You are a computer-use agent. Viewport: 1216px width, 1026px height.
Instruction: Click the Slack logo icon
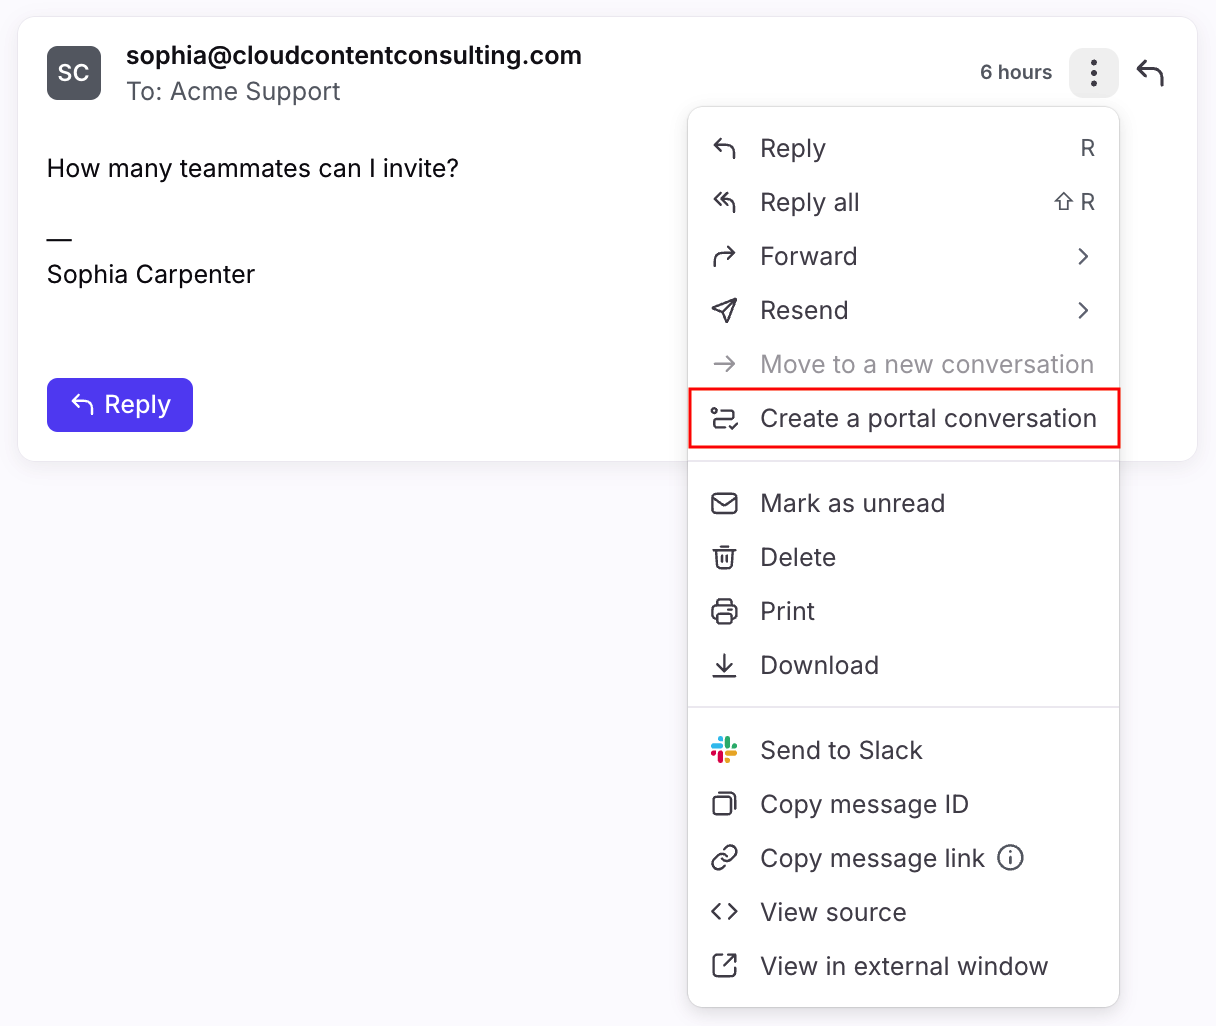tap(724, 750)
